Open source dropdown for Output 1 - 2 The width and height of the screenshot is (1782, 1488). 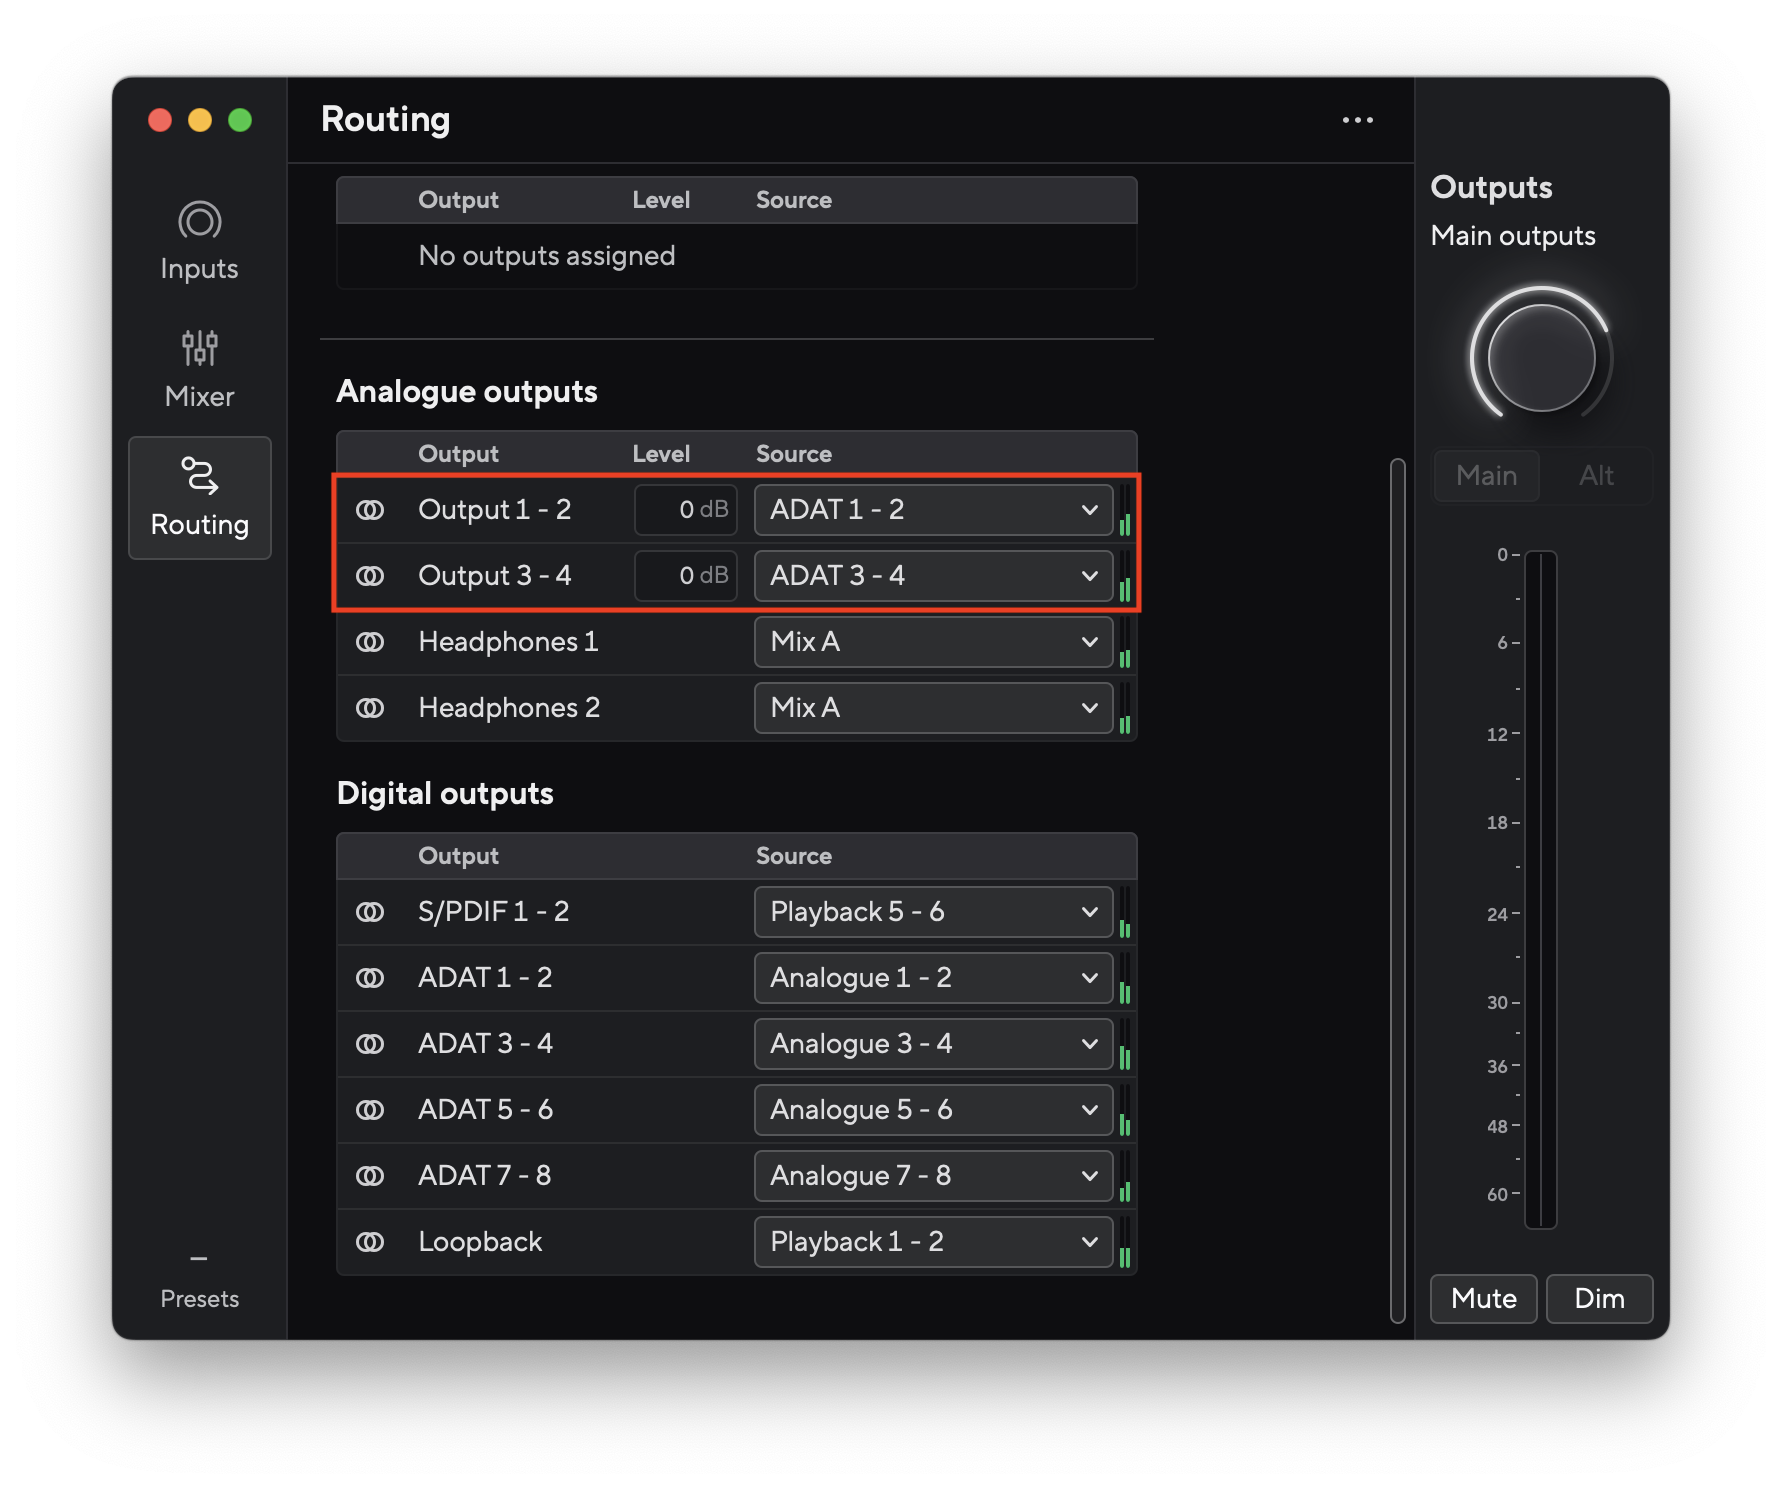(x=933, y=510)
